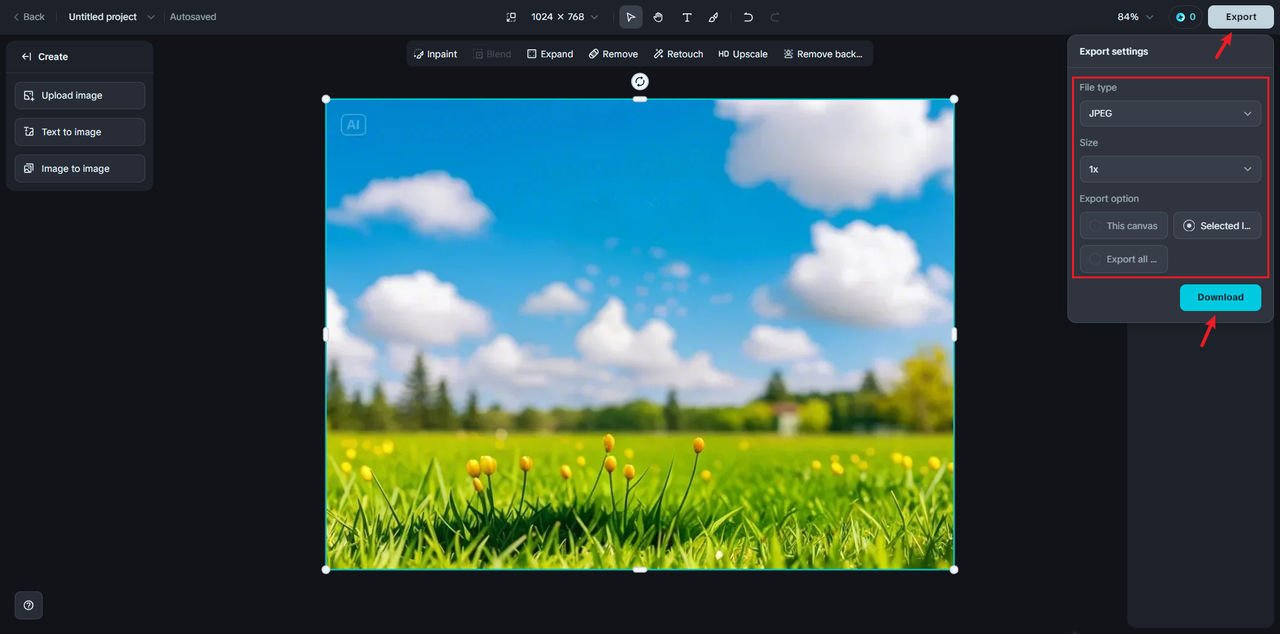Open the help question mark button

[29, 605]
